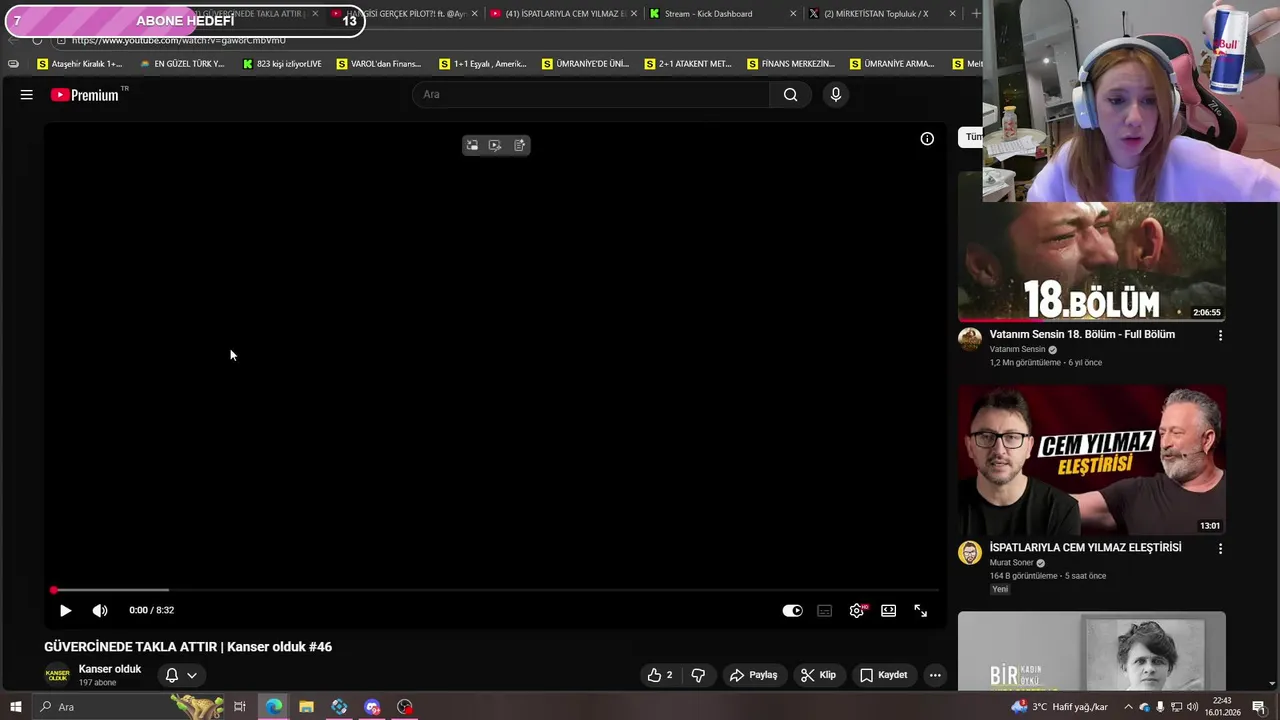Open ÜMRANİYE'DE ÜNİ bookmark
The image size is (1280, 720).
point(585,64)
